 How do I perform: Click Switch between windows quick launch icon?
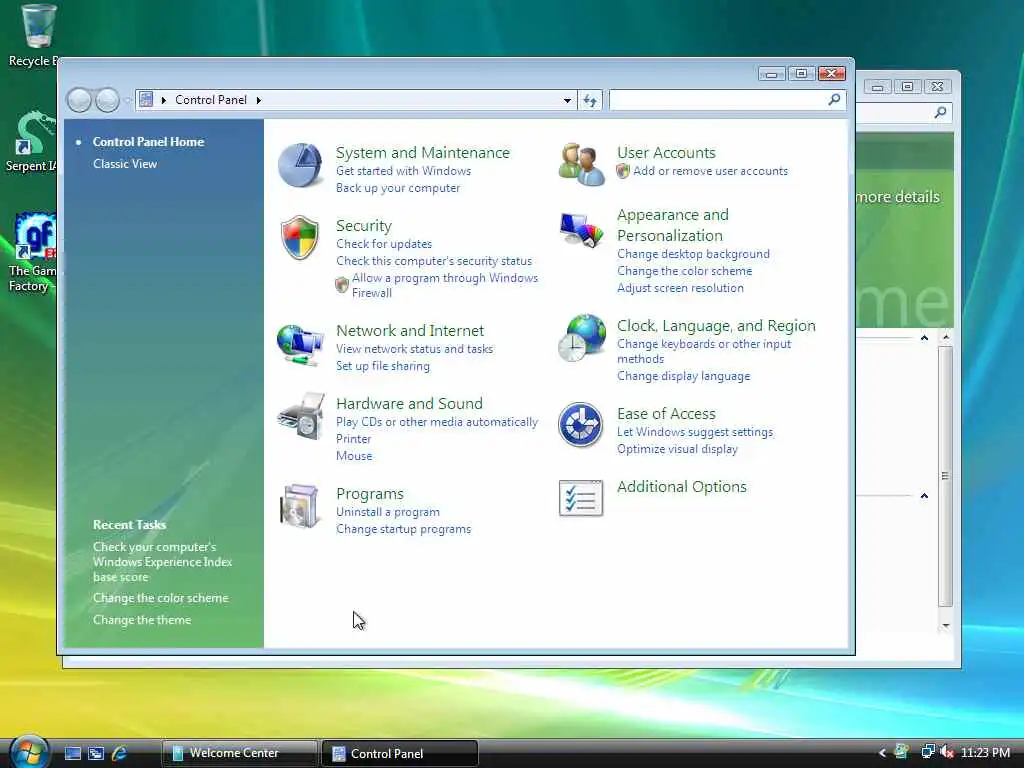[96, 753]
